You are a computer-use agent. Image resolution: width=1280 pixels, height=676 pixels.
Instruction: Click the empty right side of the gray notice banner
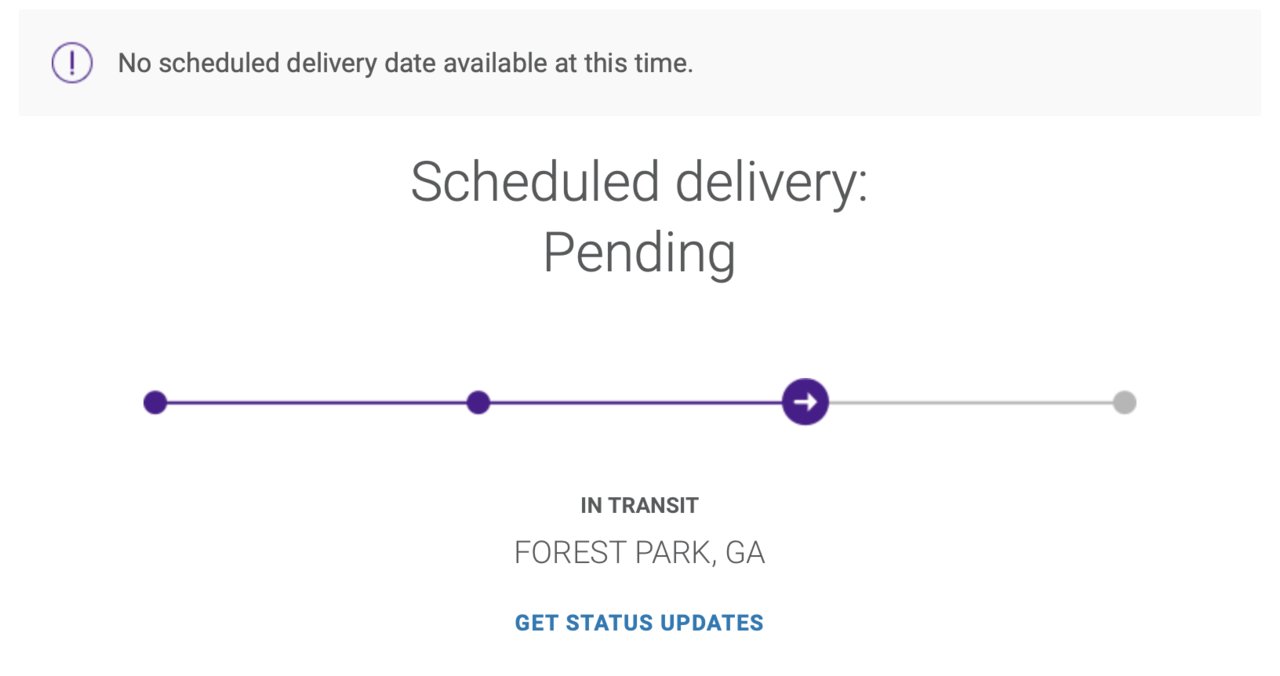[980, 63]
